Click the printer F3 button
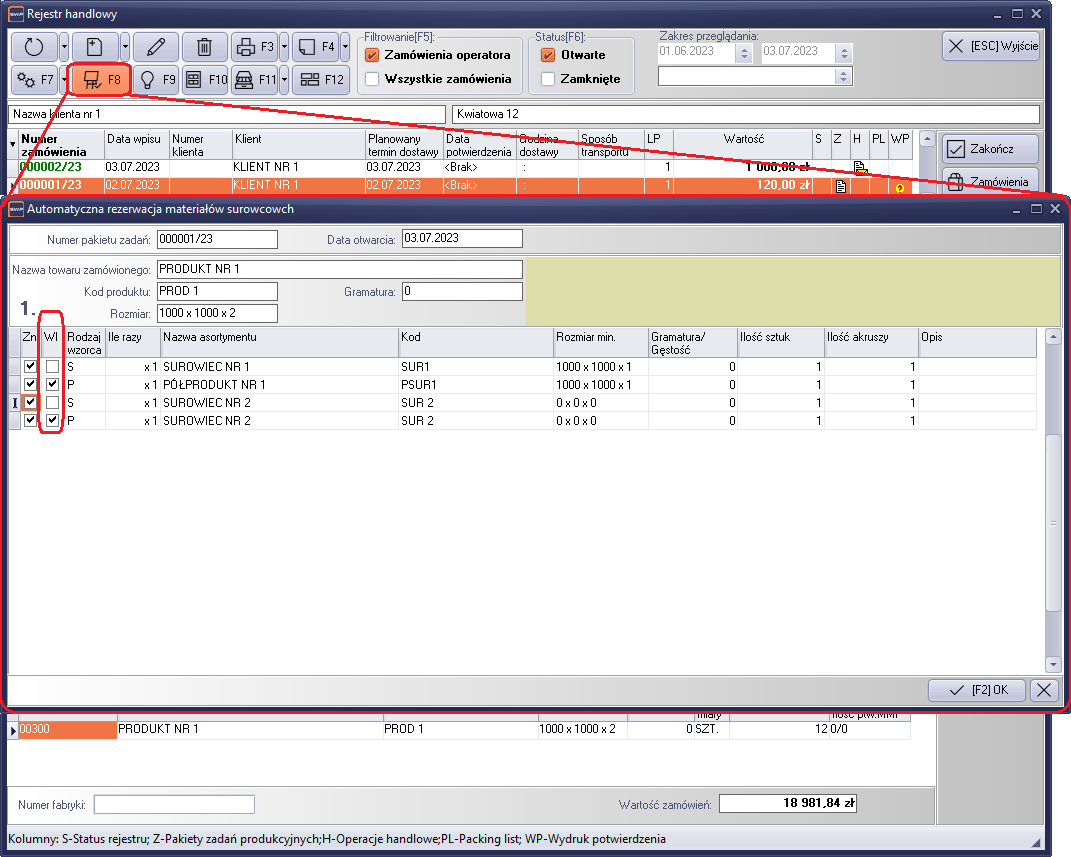Image resolution: width=1071 pixels, height=857 pixels. click(254, 46)
